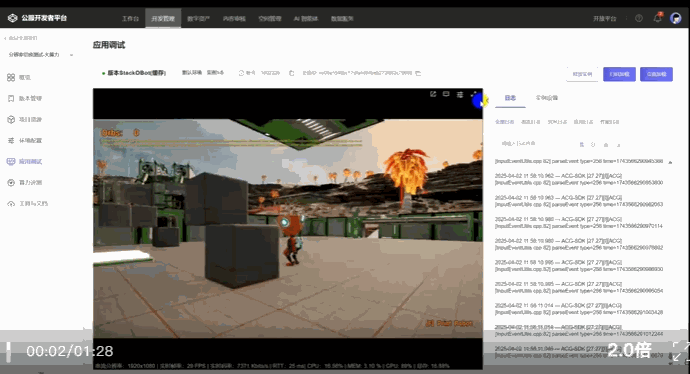The width and height of the screenshot is (690, 374).
Task: Click the white outlined button near top right
Action: (x=582, y=74)
